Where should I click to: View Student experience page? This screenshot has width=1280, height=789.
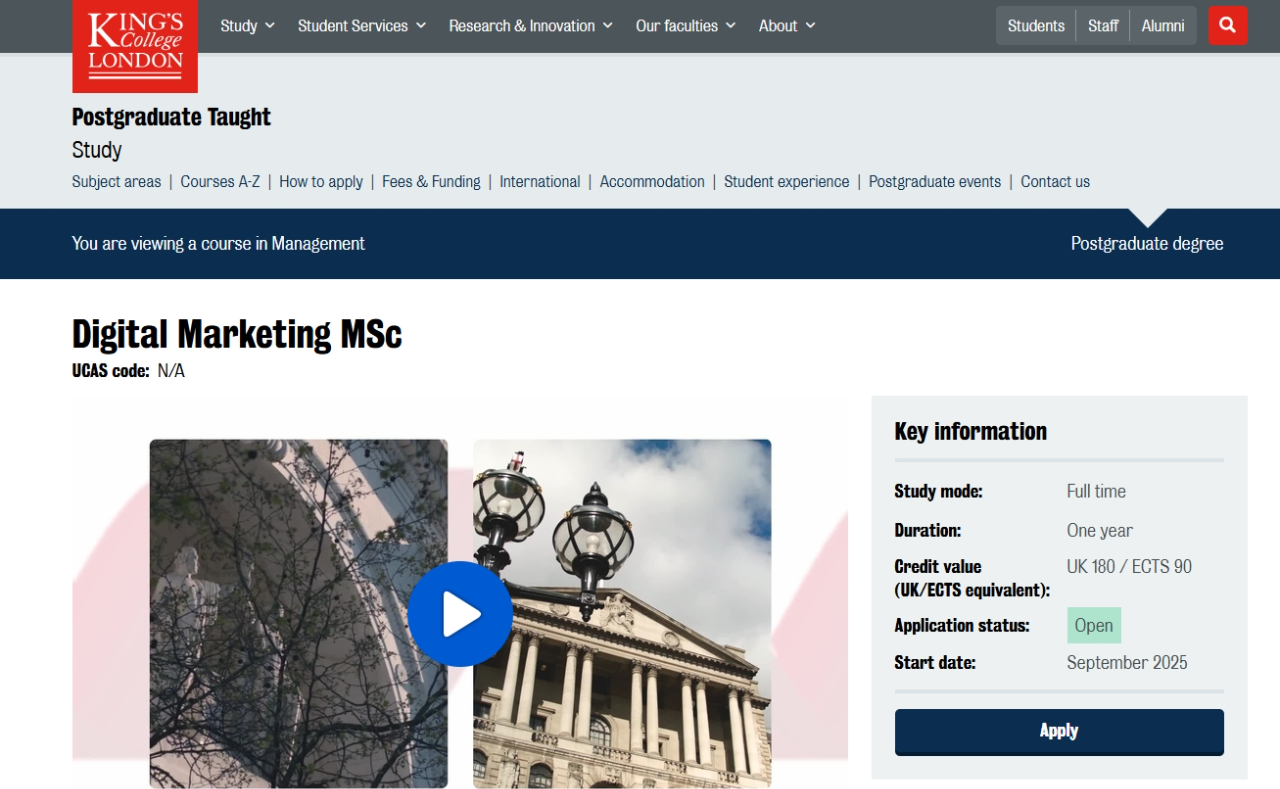coord(786,182)
